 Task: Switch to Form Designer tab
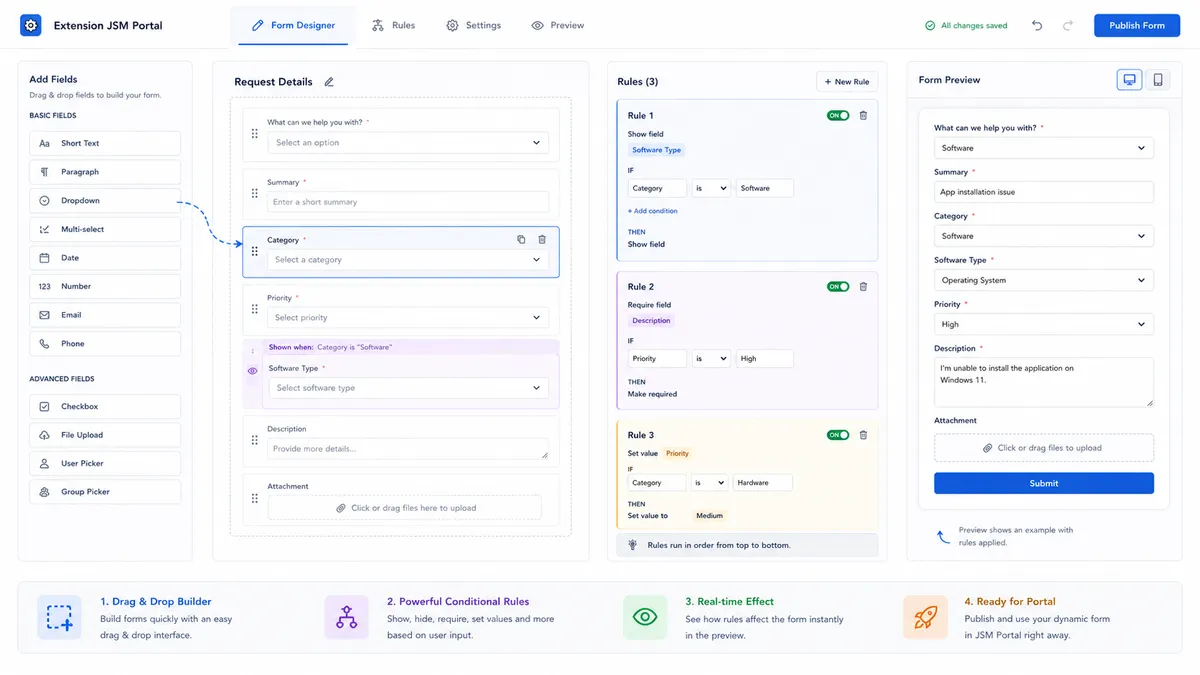293,25
